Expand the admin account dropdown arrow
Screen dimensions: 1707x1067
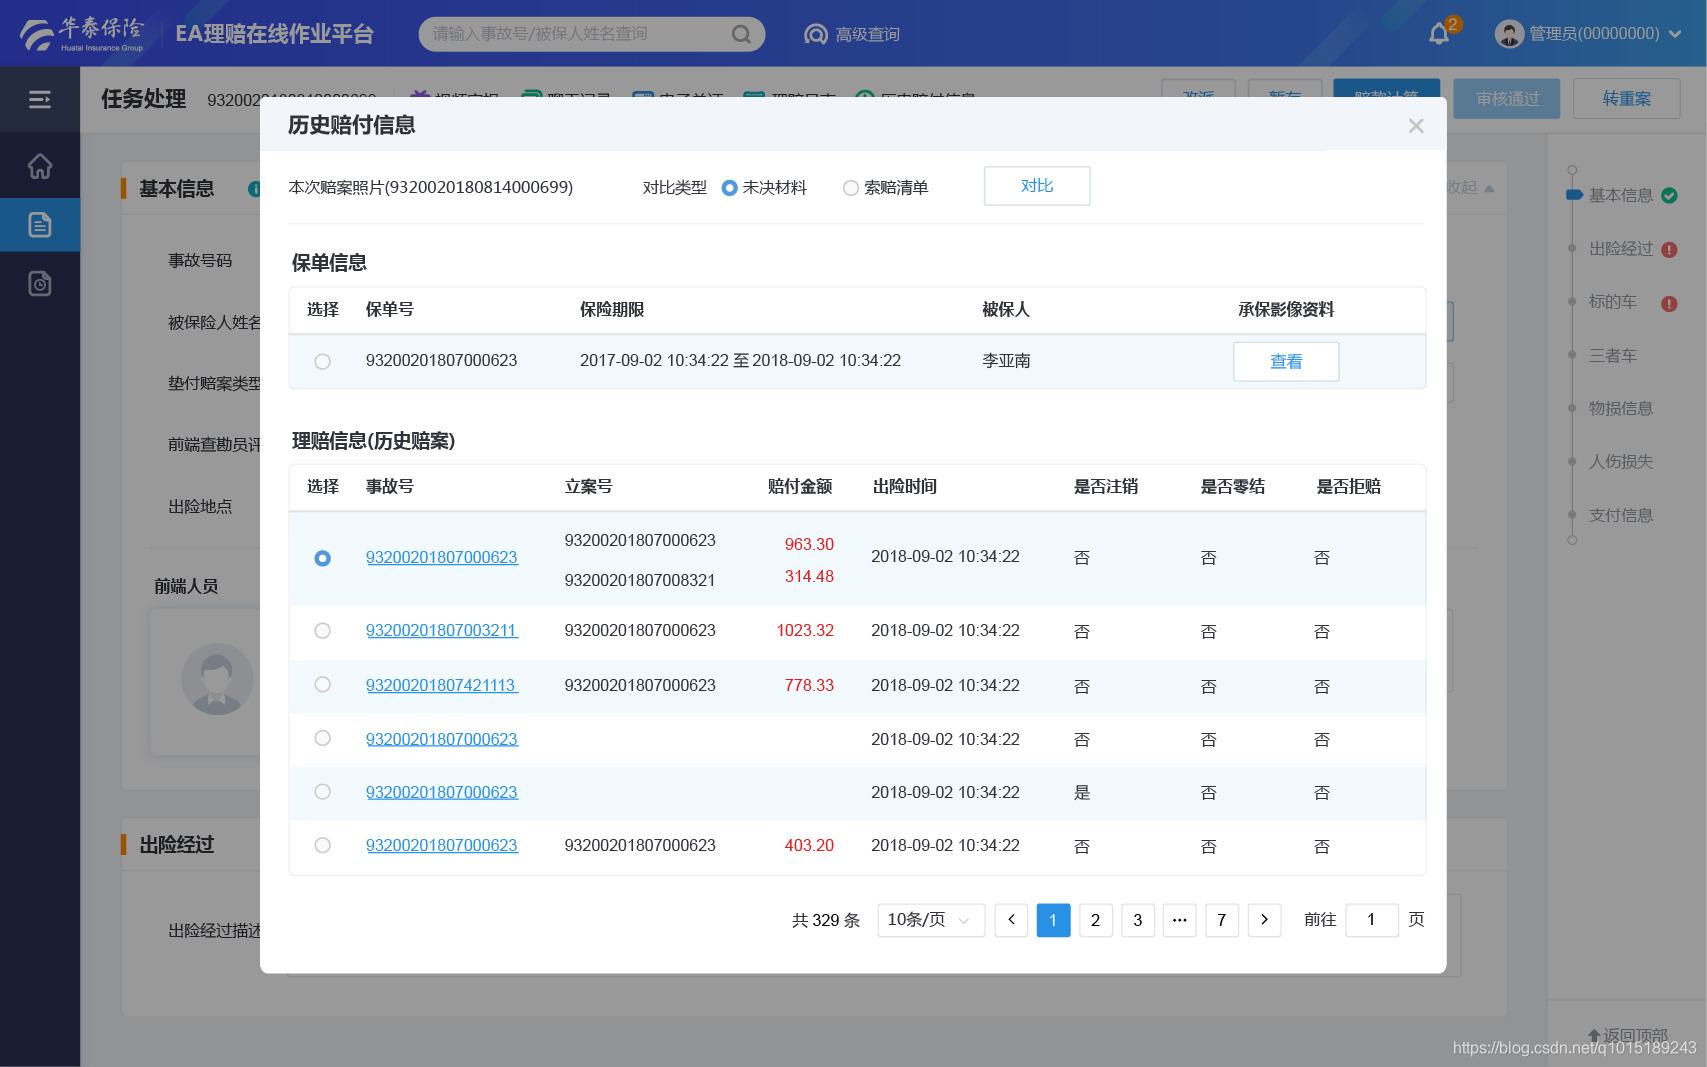click(x=1675, y=34)
